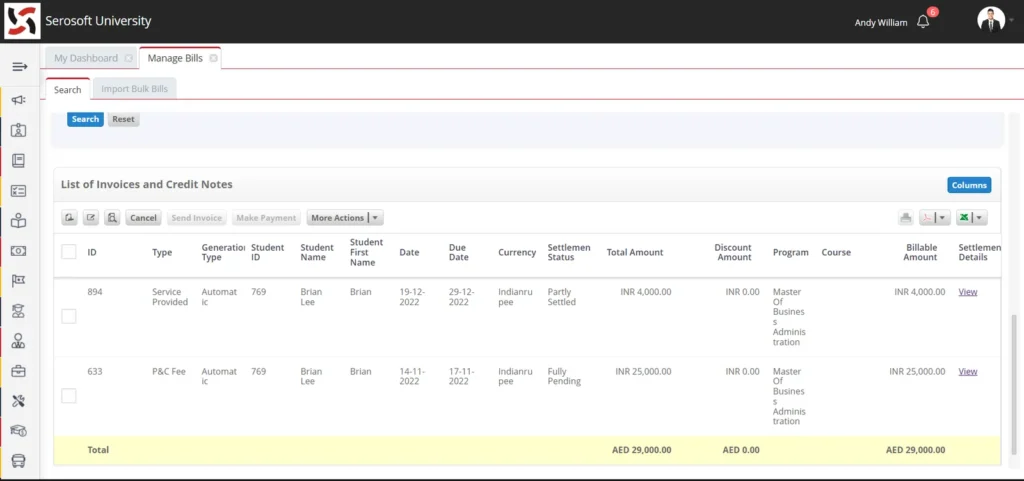Screen dimensions: 1024x481
Task: Toggle the select-all checkbox in the table header
Action: 69,252
